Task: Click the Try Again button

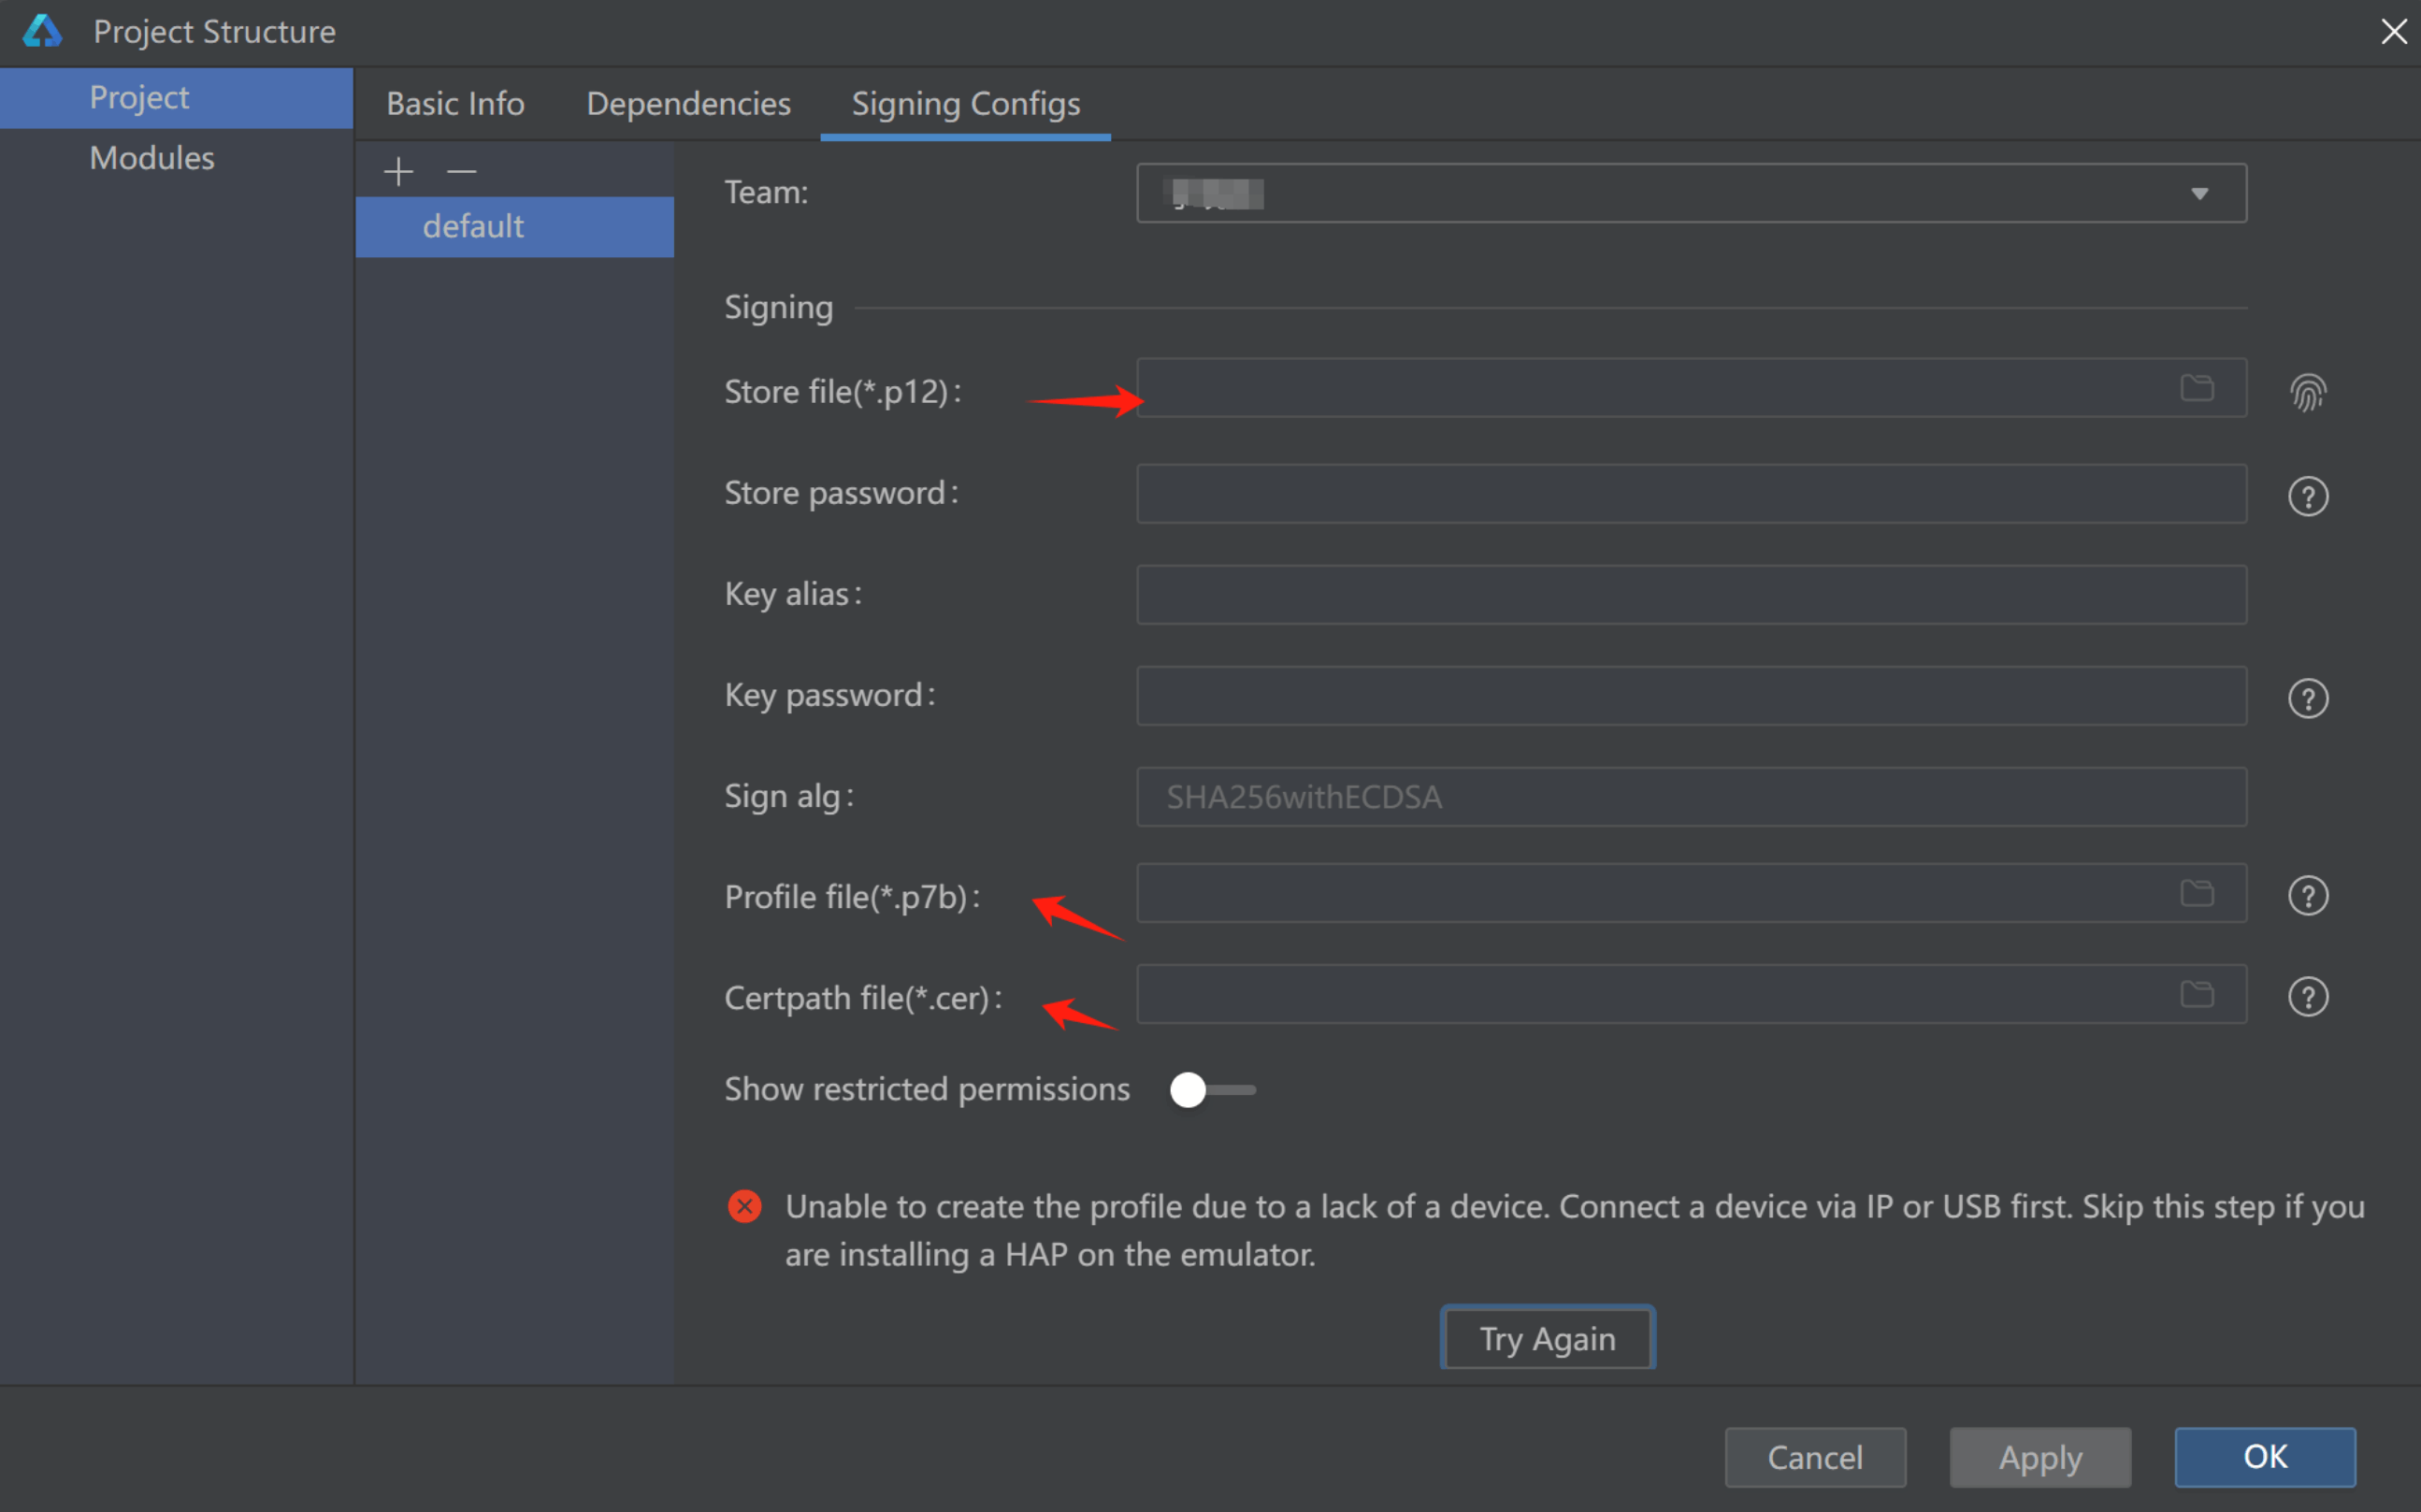Action: point(1549,1340)
